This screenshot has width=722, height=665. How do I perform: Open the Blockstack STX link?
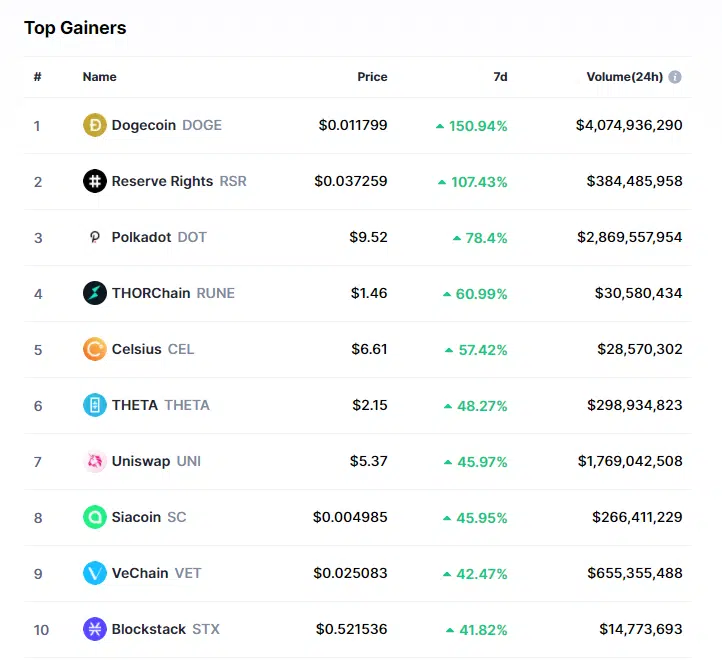click(x=165, y=629)
